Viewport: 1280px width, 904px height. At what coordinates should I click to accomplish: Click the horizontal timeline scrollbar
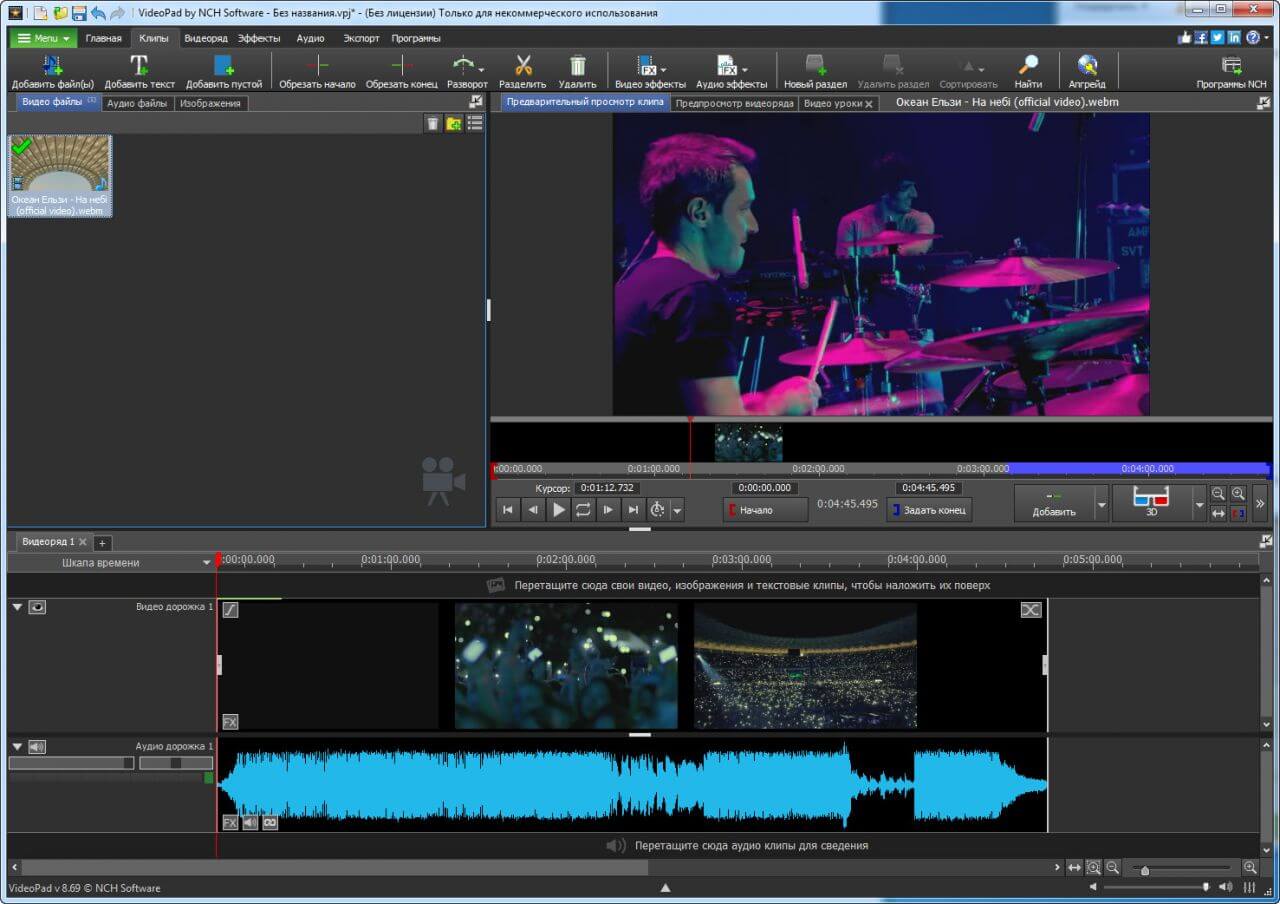coord(334,868)
